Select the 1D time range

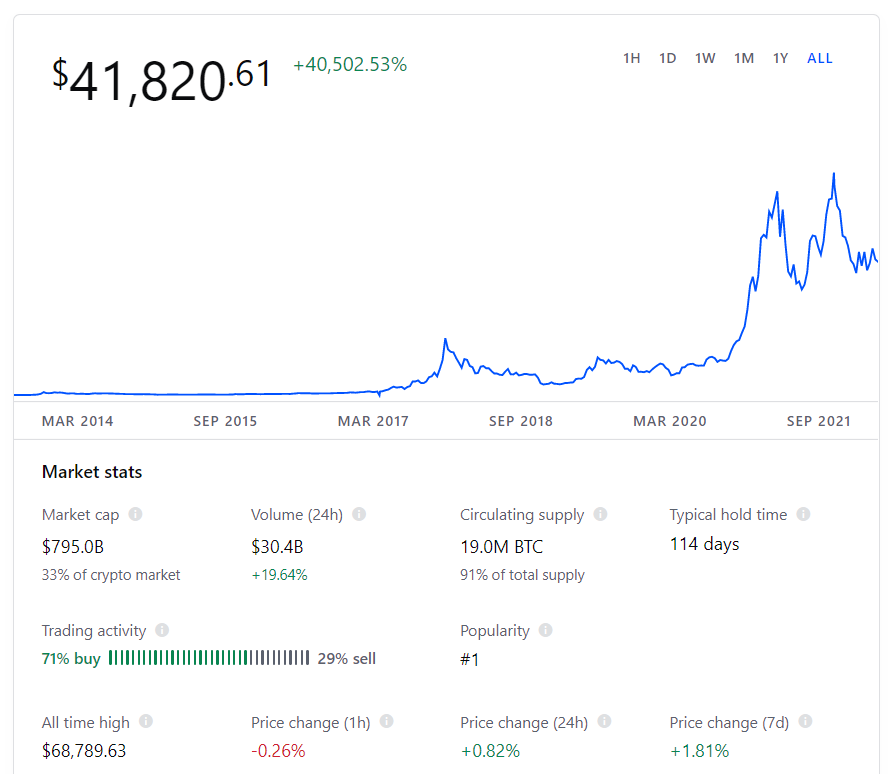(x=667, y=58)
